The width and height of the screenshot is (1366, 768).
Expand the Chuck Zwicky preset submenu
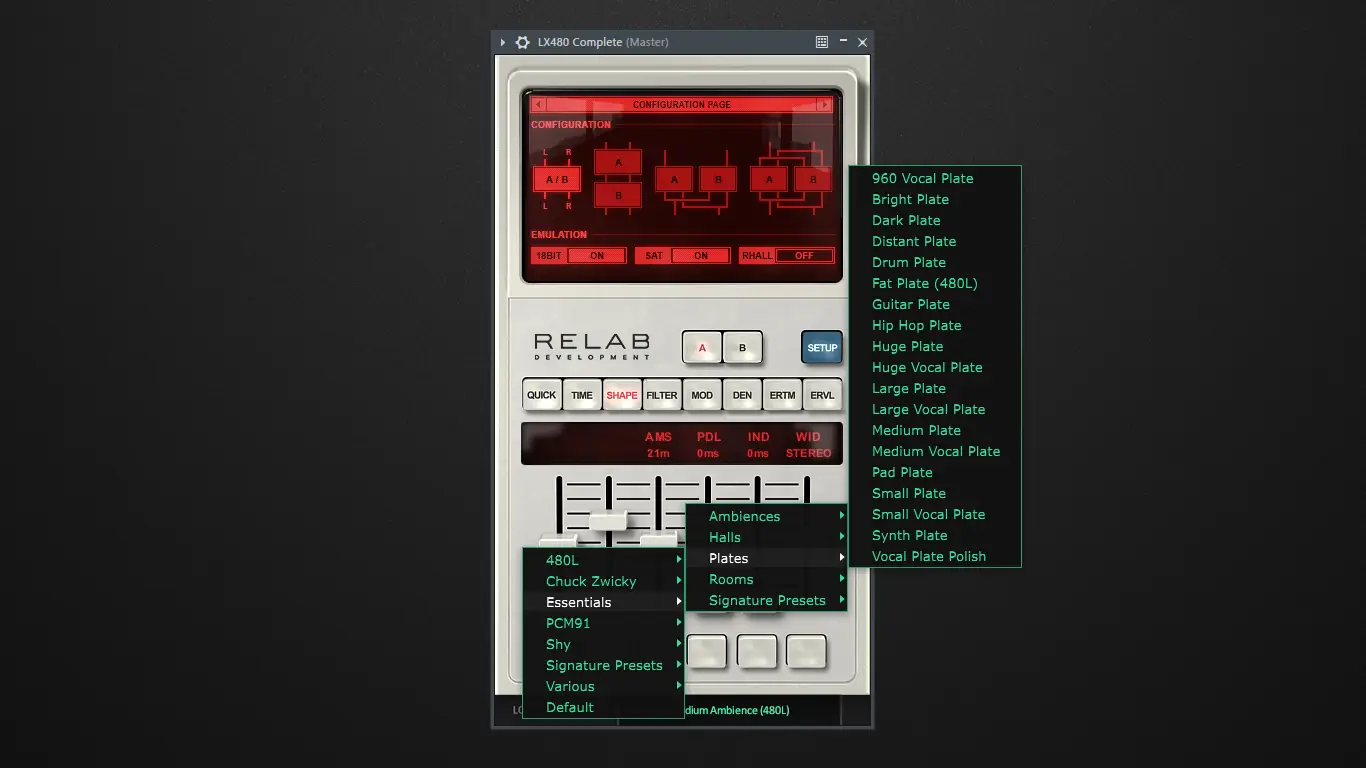604,581
